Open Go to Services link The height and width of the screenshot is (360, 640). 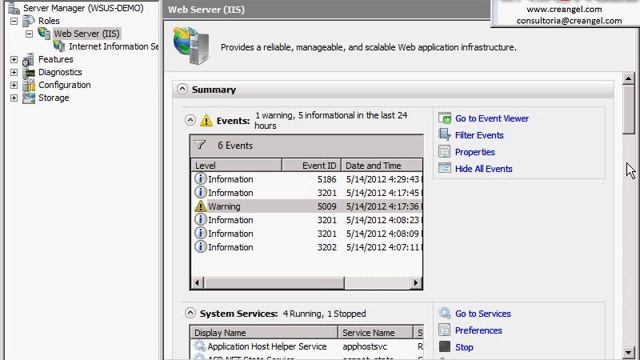(483, 313)
